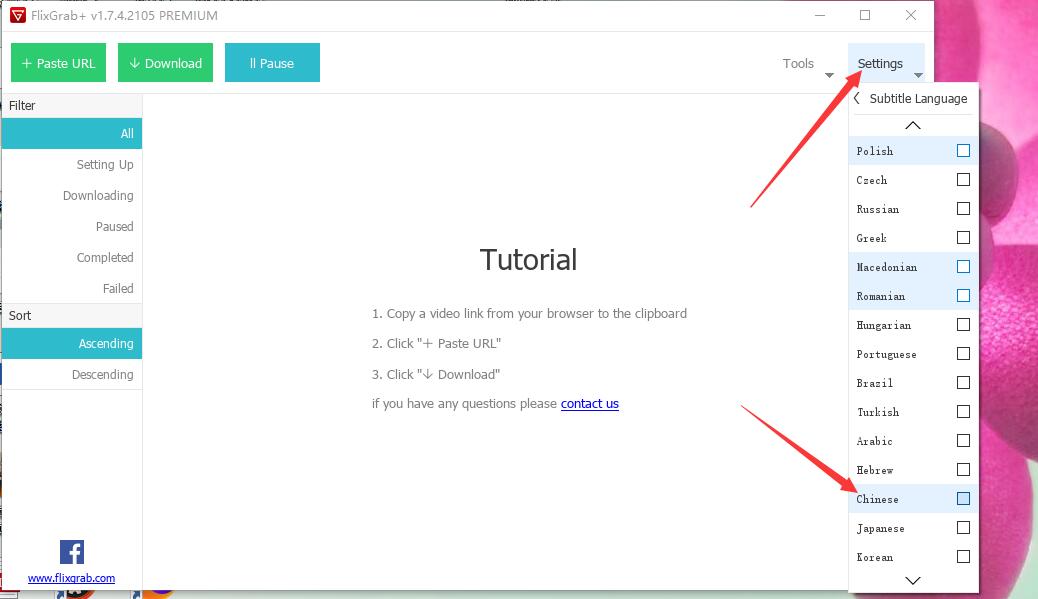Viewport: 1038px width, 599px height.
Task: Visit www.flixgrab.com link
Action: pos(71,578)
